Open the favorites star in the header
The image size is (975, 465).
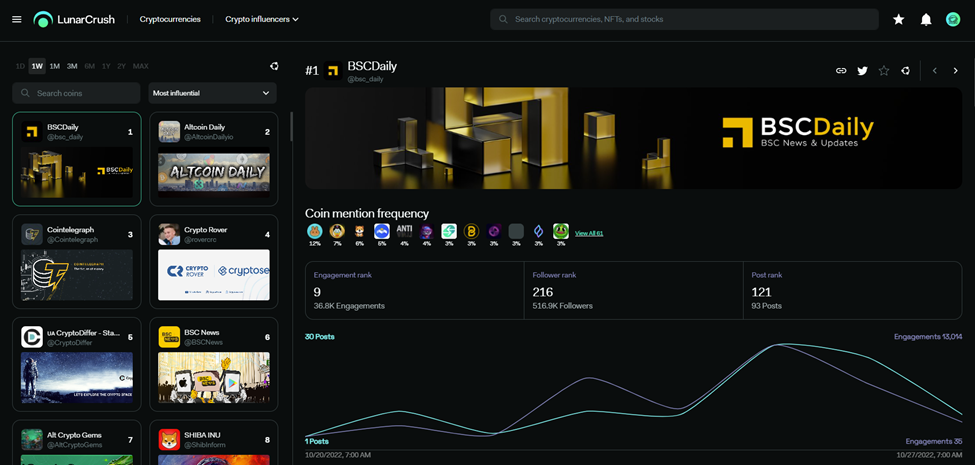click(x=899, y=19)
